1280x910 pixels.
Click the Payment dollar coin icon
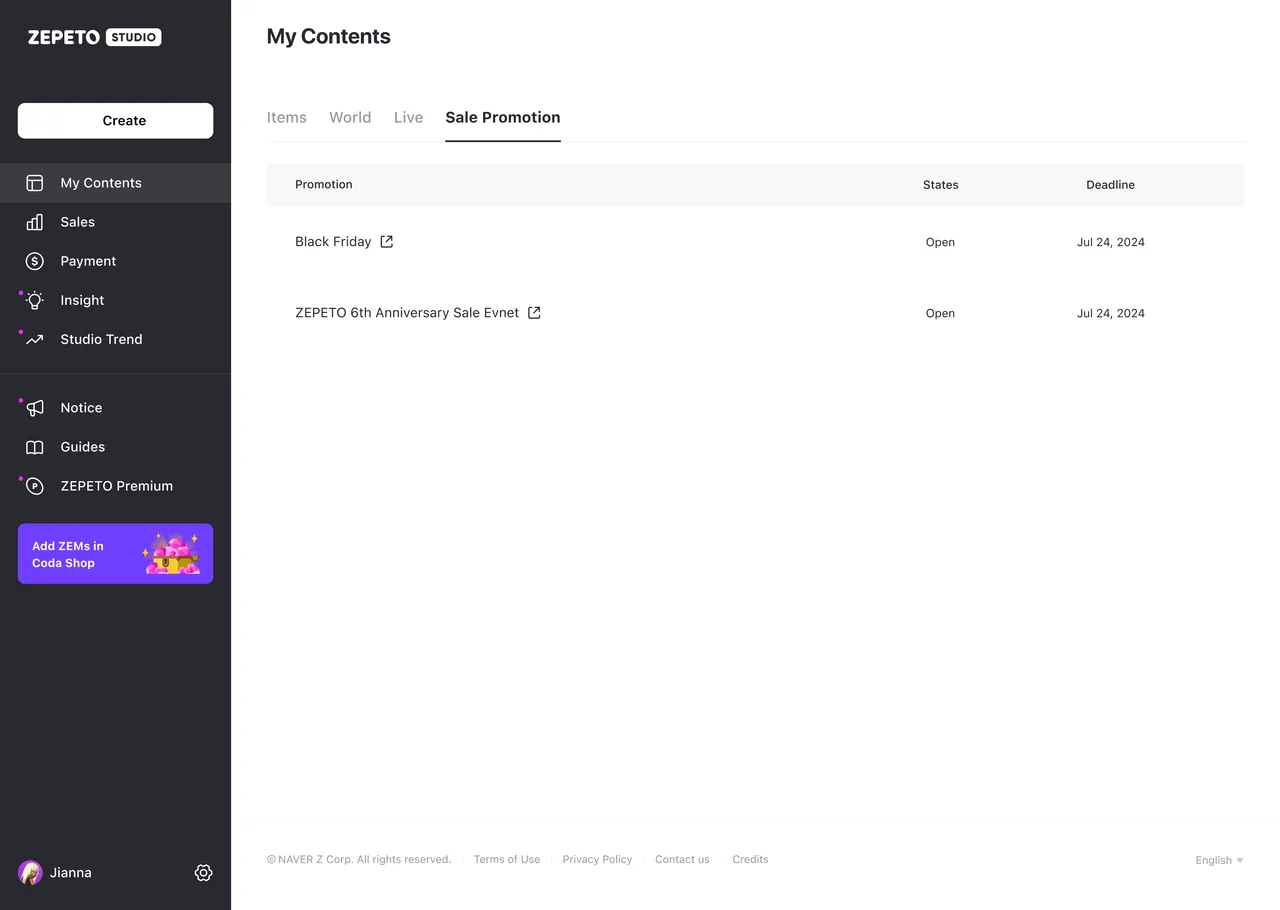coord(35,261)
